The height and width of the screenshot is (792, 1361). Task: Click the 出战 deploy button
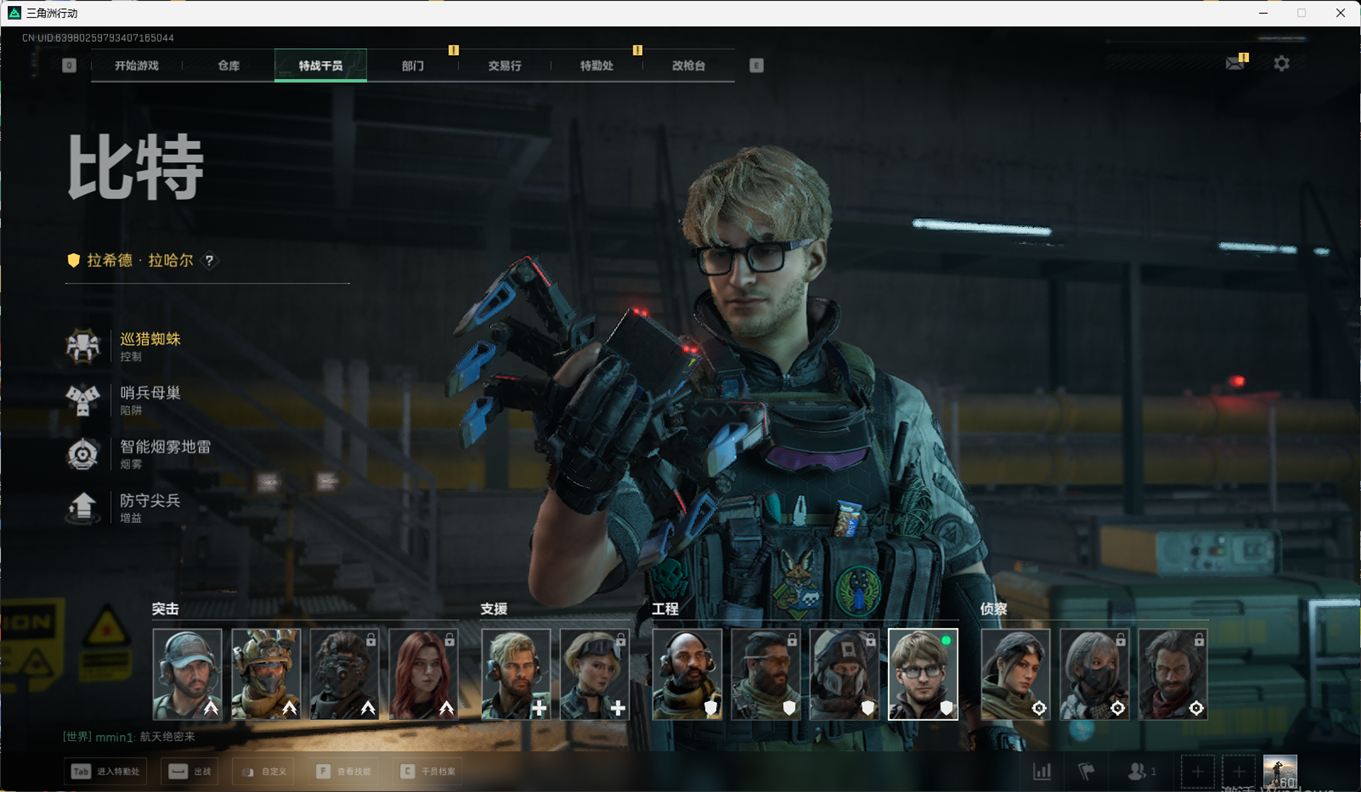pyautogui.click(x=192, y=771)
